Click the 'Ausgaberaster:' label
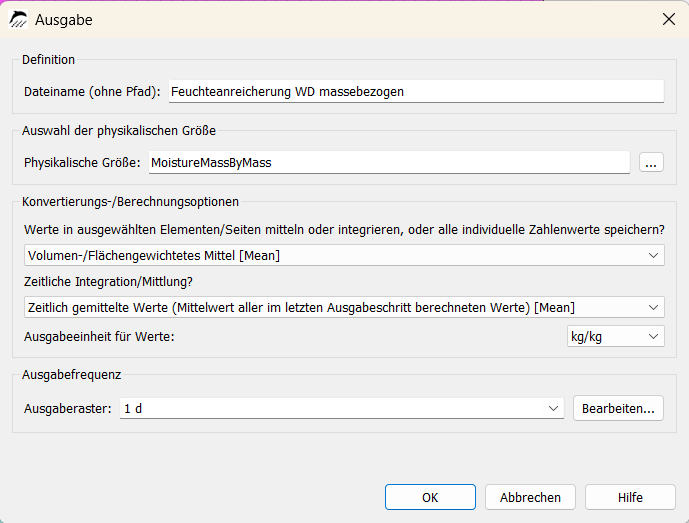The width and height of the screenshot is (689, 523). (68, 408)
